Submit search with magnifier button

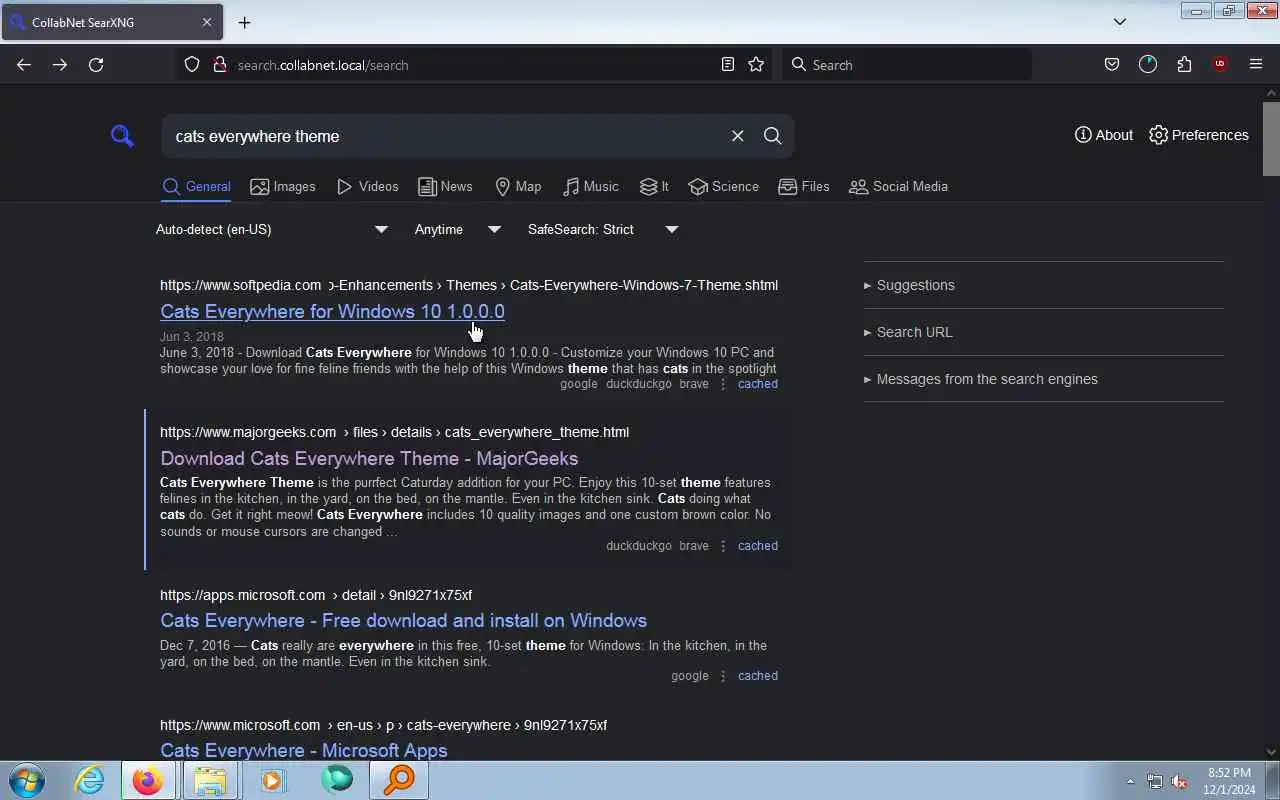click(772, 136)
